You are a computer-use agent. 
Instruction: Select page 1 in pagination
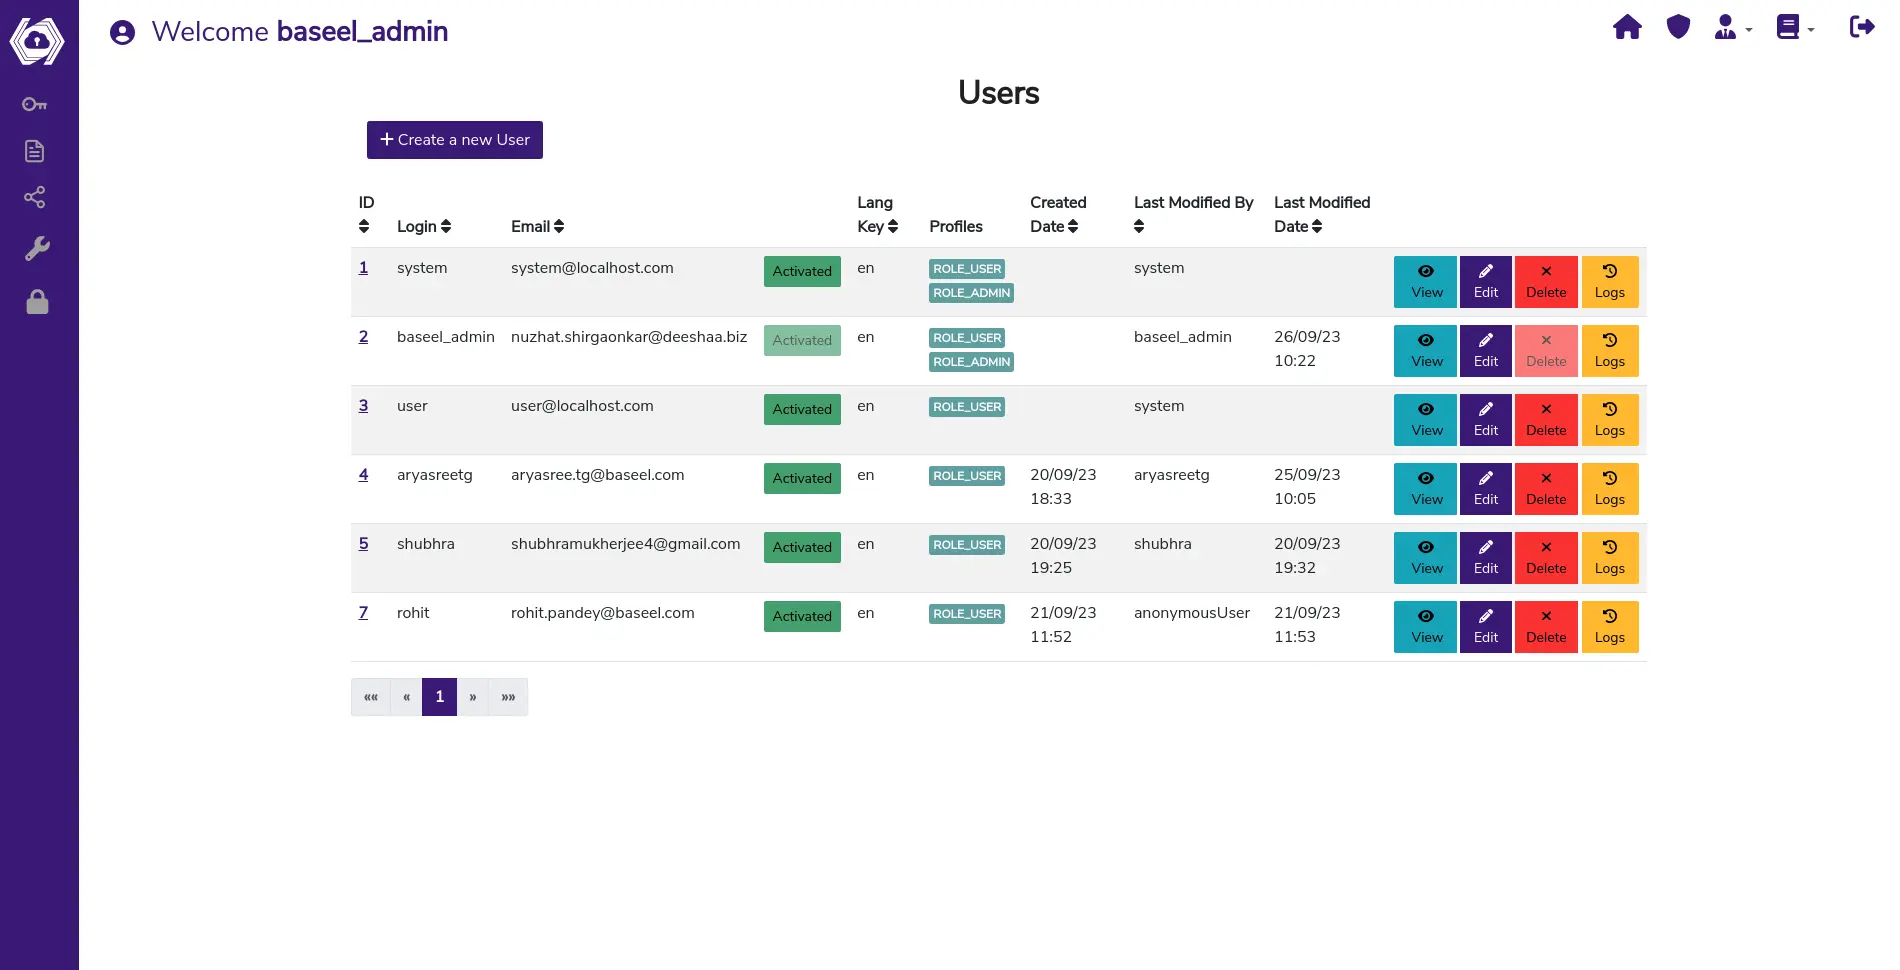(x=439, y=697)
